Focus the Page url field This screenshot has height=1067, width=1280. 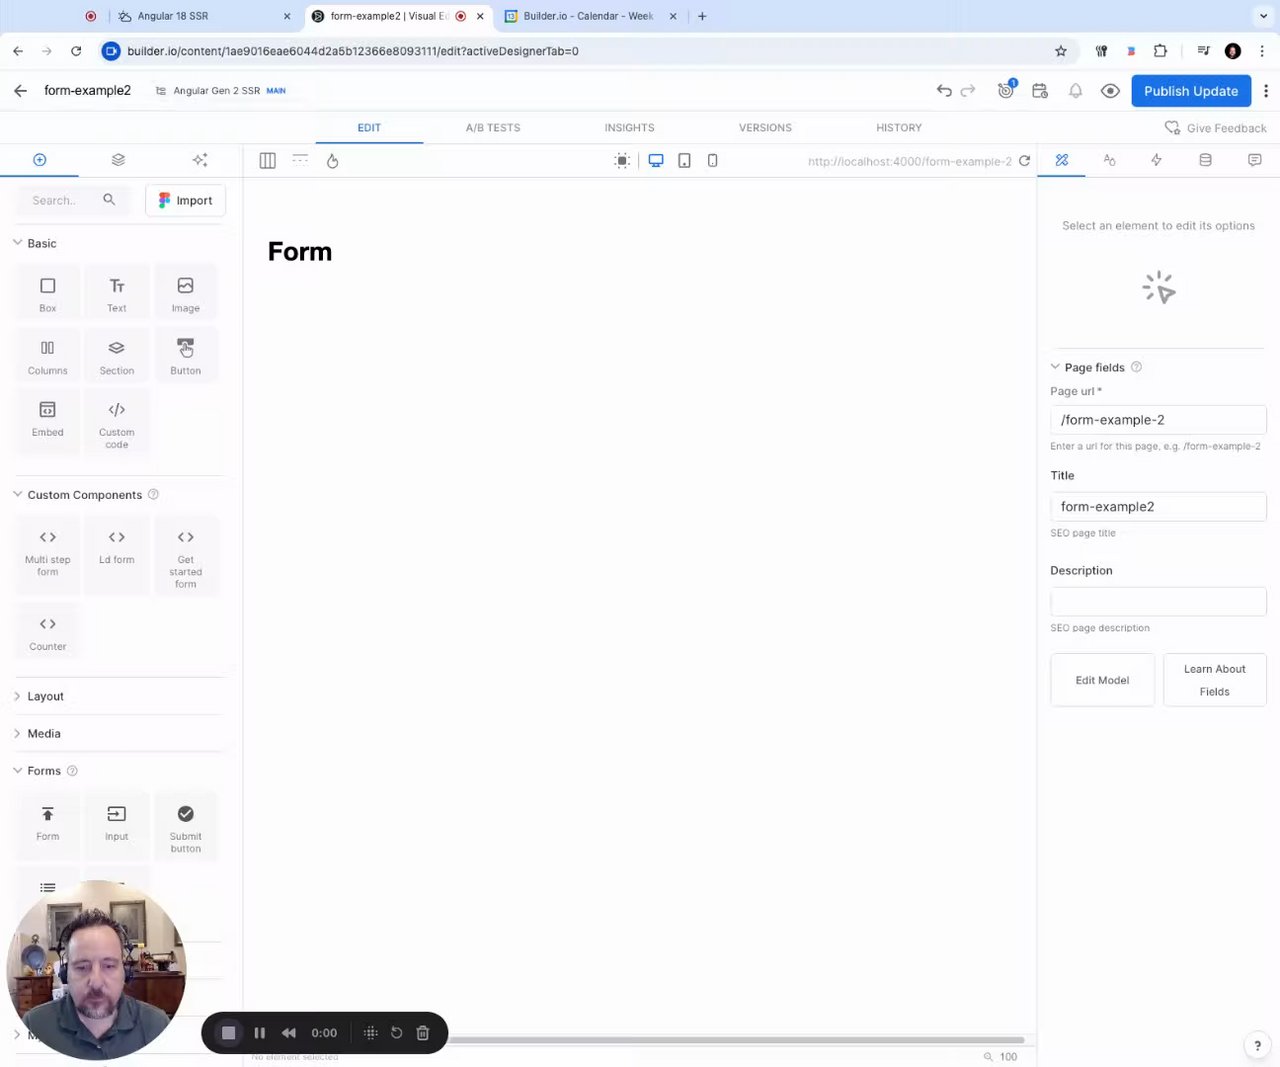click(1158, 420)
